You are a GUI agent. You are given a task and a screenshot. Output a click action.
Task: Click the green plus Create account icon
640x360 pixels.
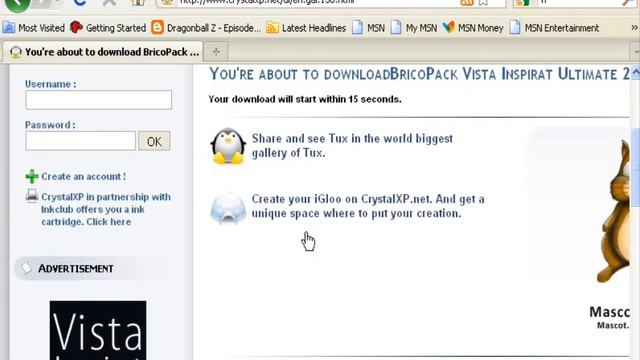pyautogui.click(x=32, y=177)
